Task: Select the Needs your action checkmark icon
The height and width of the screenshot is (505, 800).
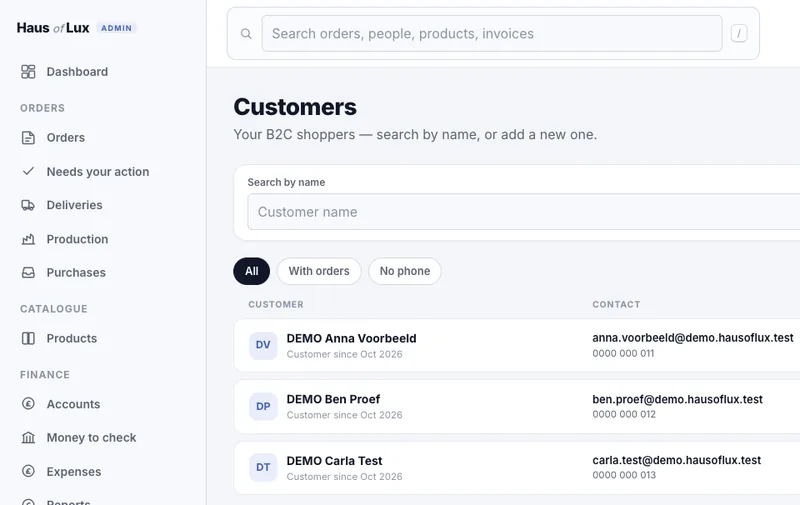Action: [28, 171]
